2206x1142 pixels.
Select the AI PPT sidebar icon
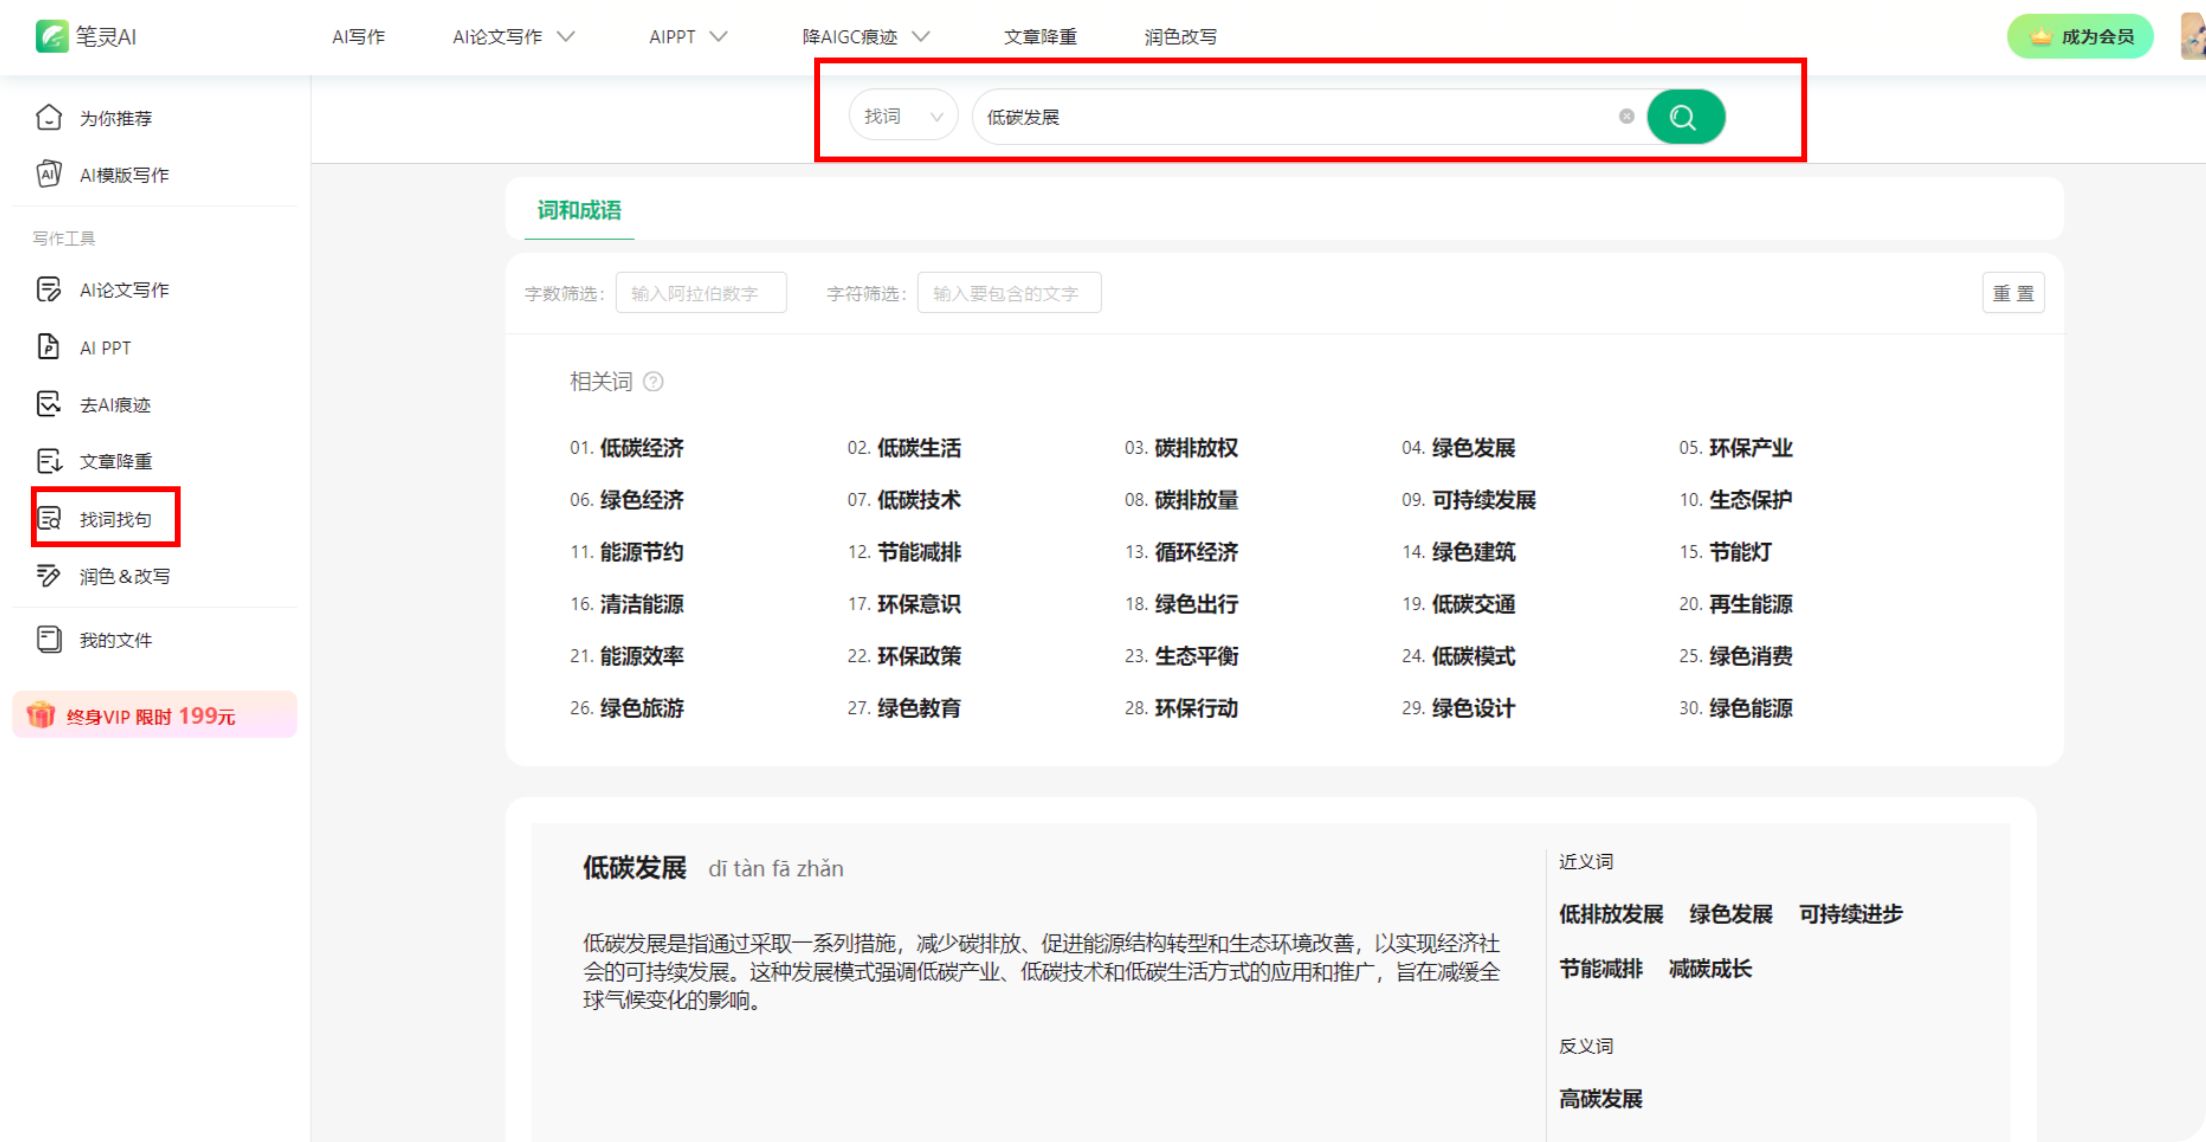[48, 347]
